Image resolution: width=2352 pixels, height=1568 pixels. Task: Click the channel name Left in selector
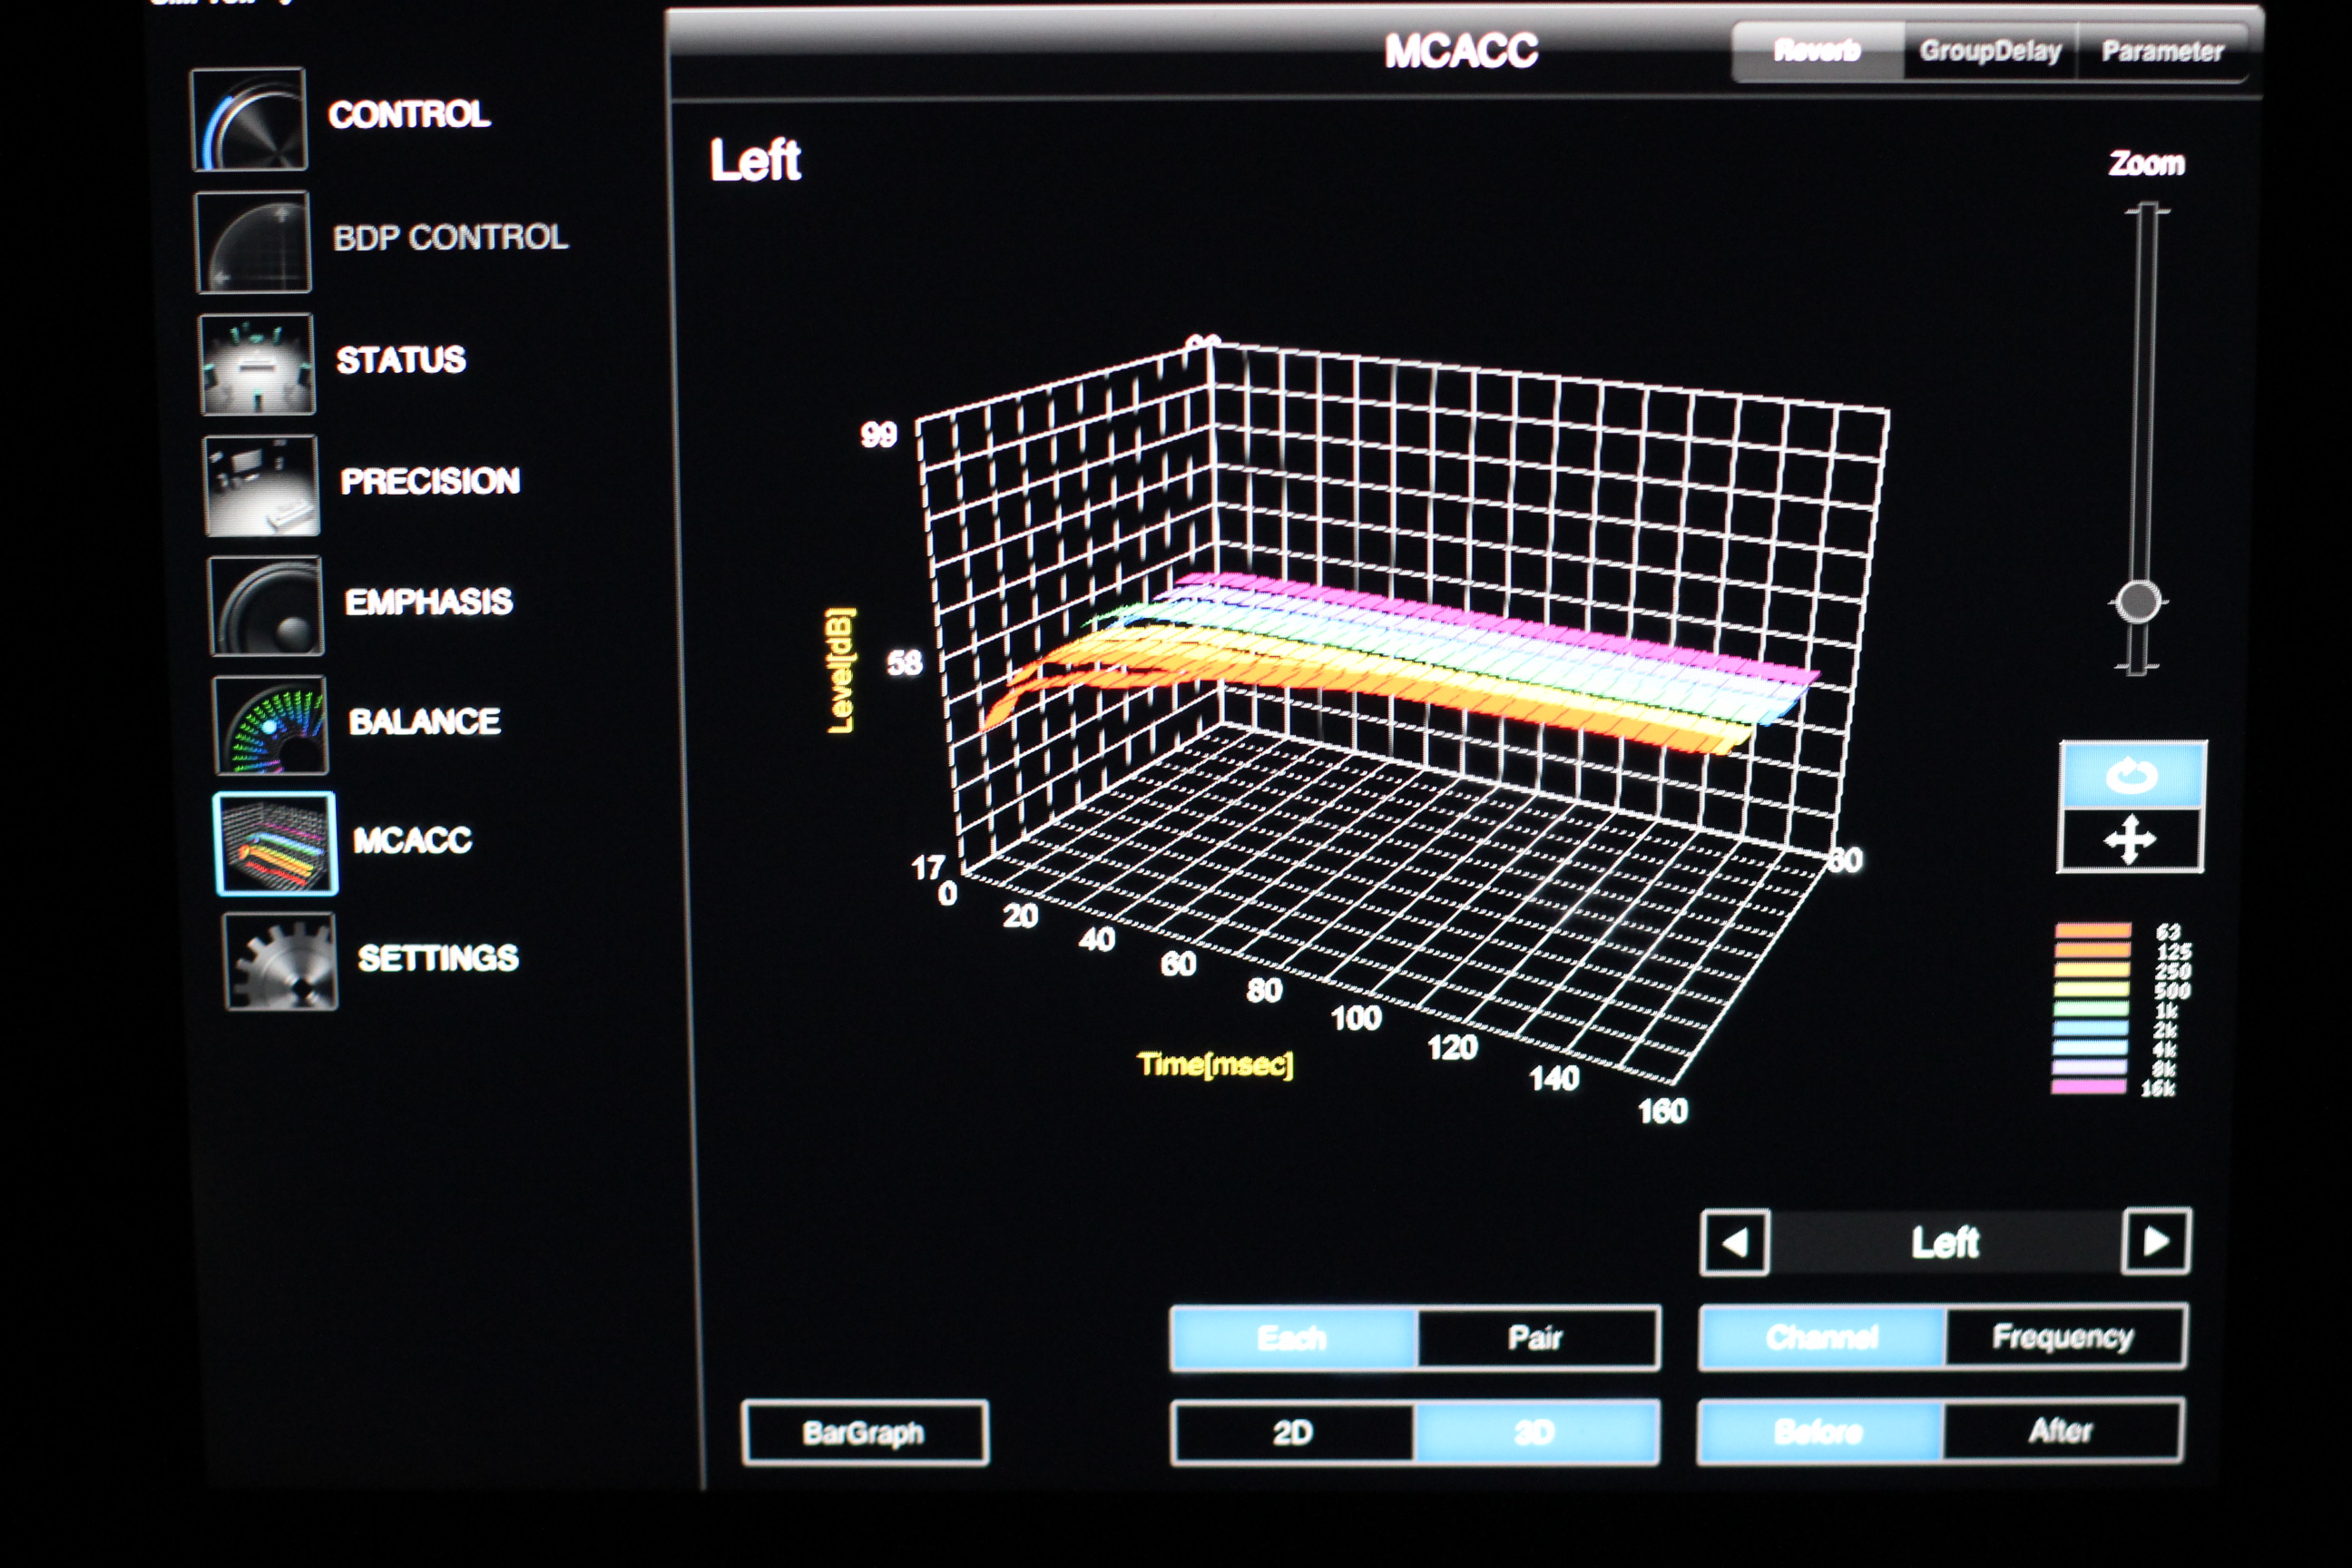[x=1945, y=1243]
